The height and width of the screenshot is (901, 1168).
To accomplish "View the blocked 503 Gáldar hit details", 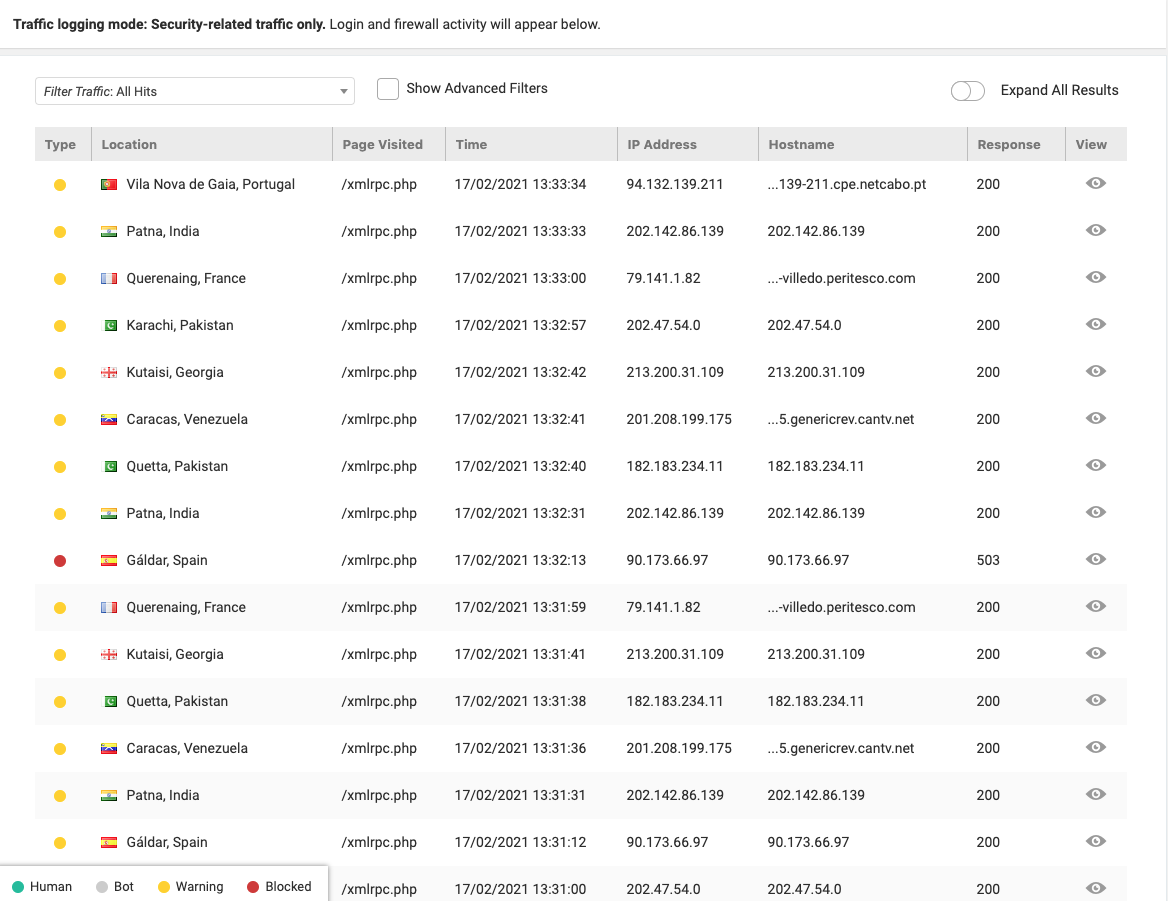I will coord(1095,558).
